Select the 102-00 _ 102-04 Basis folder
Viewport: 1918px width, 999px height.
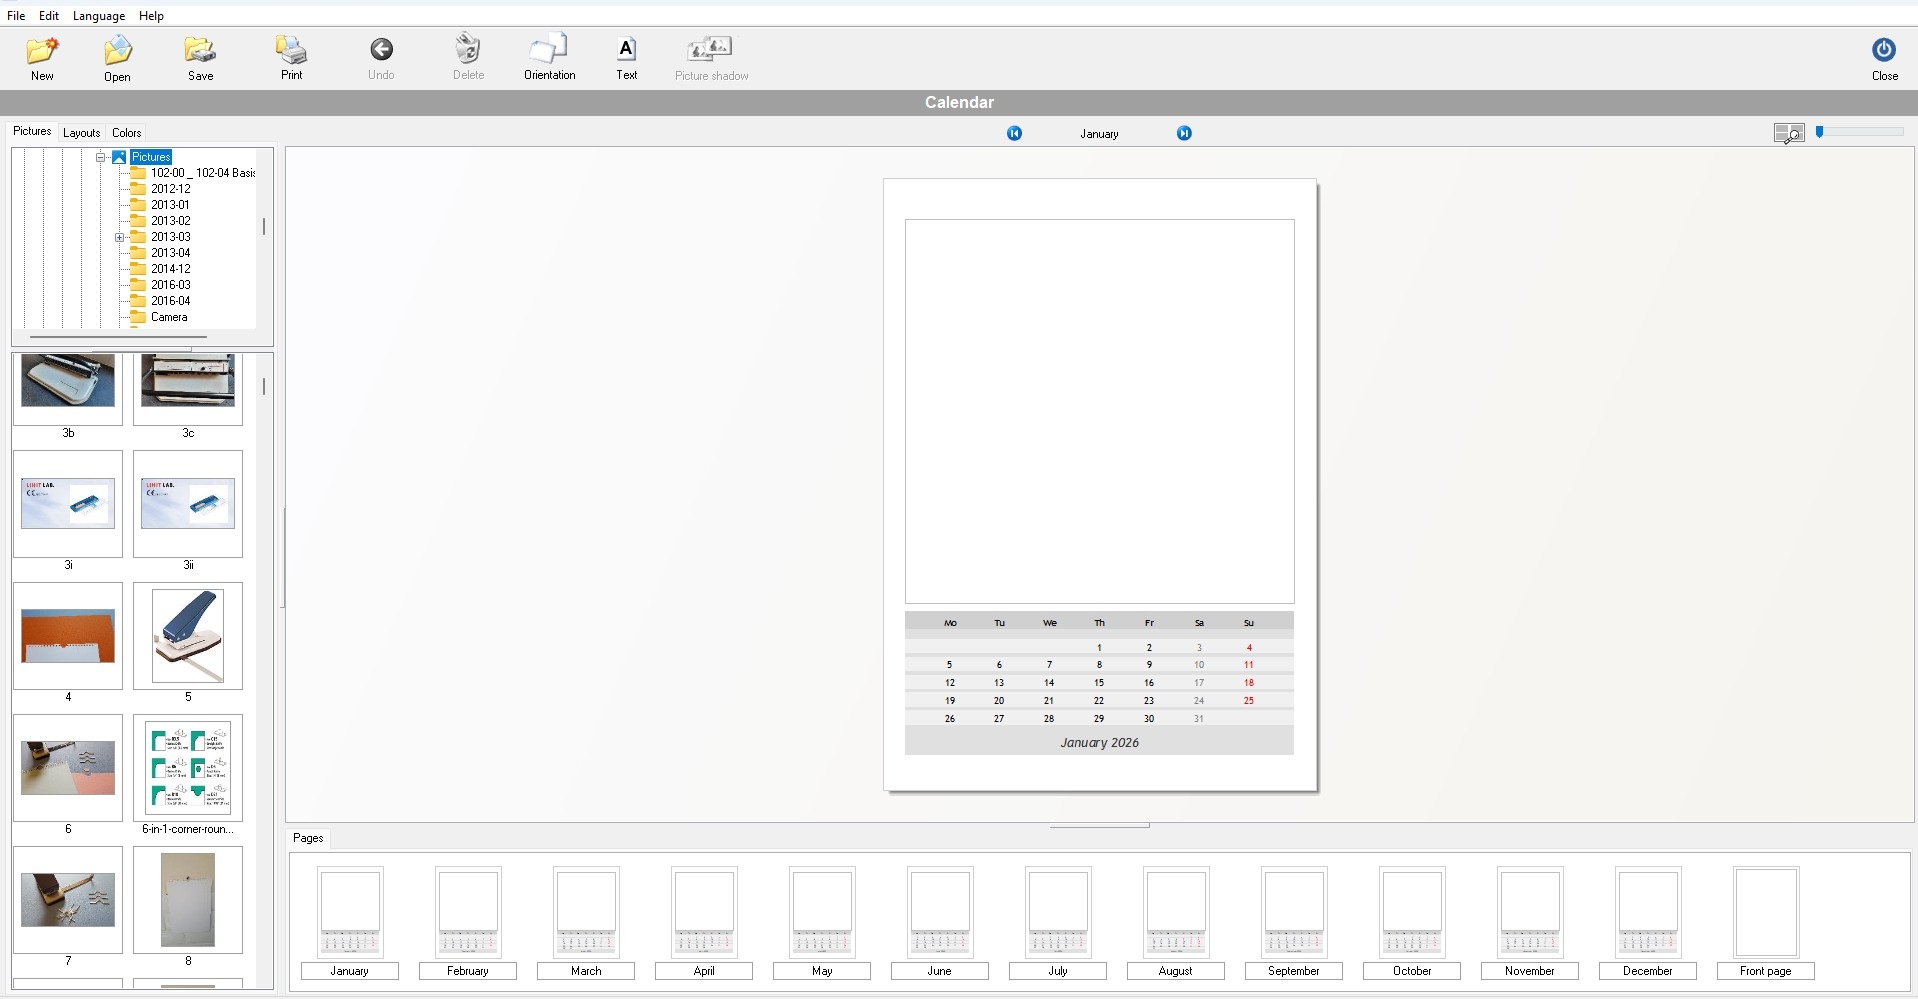(x=203, y=173)
